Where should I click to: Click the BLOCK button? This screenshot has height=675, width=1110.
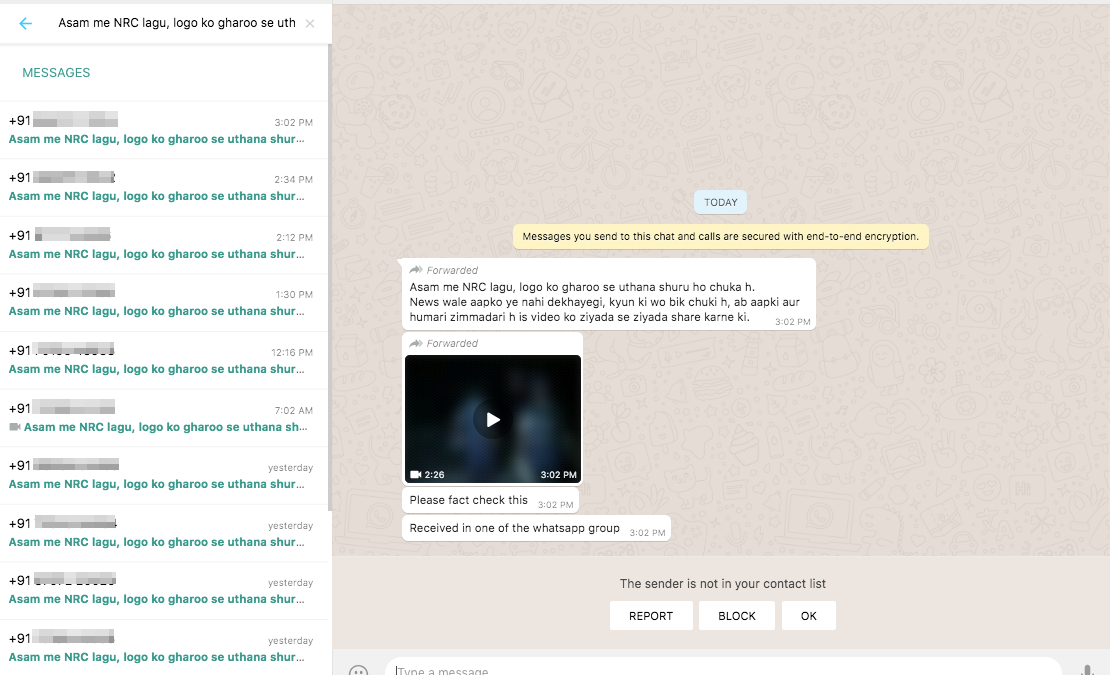coord(737,616)
